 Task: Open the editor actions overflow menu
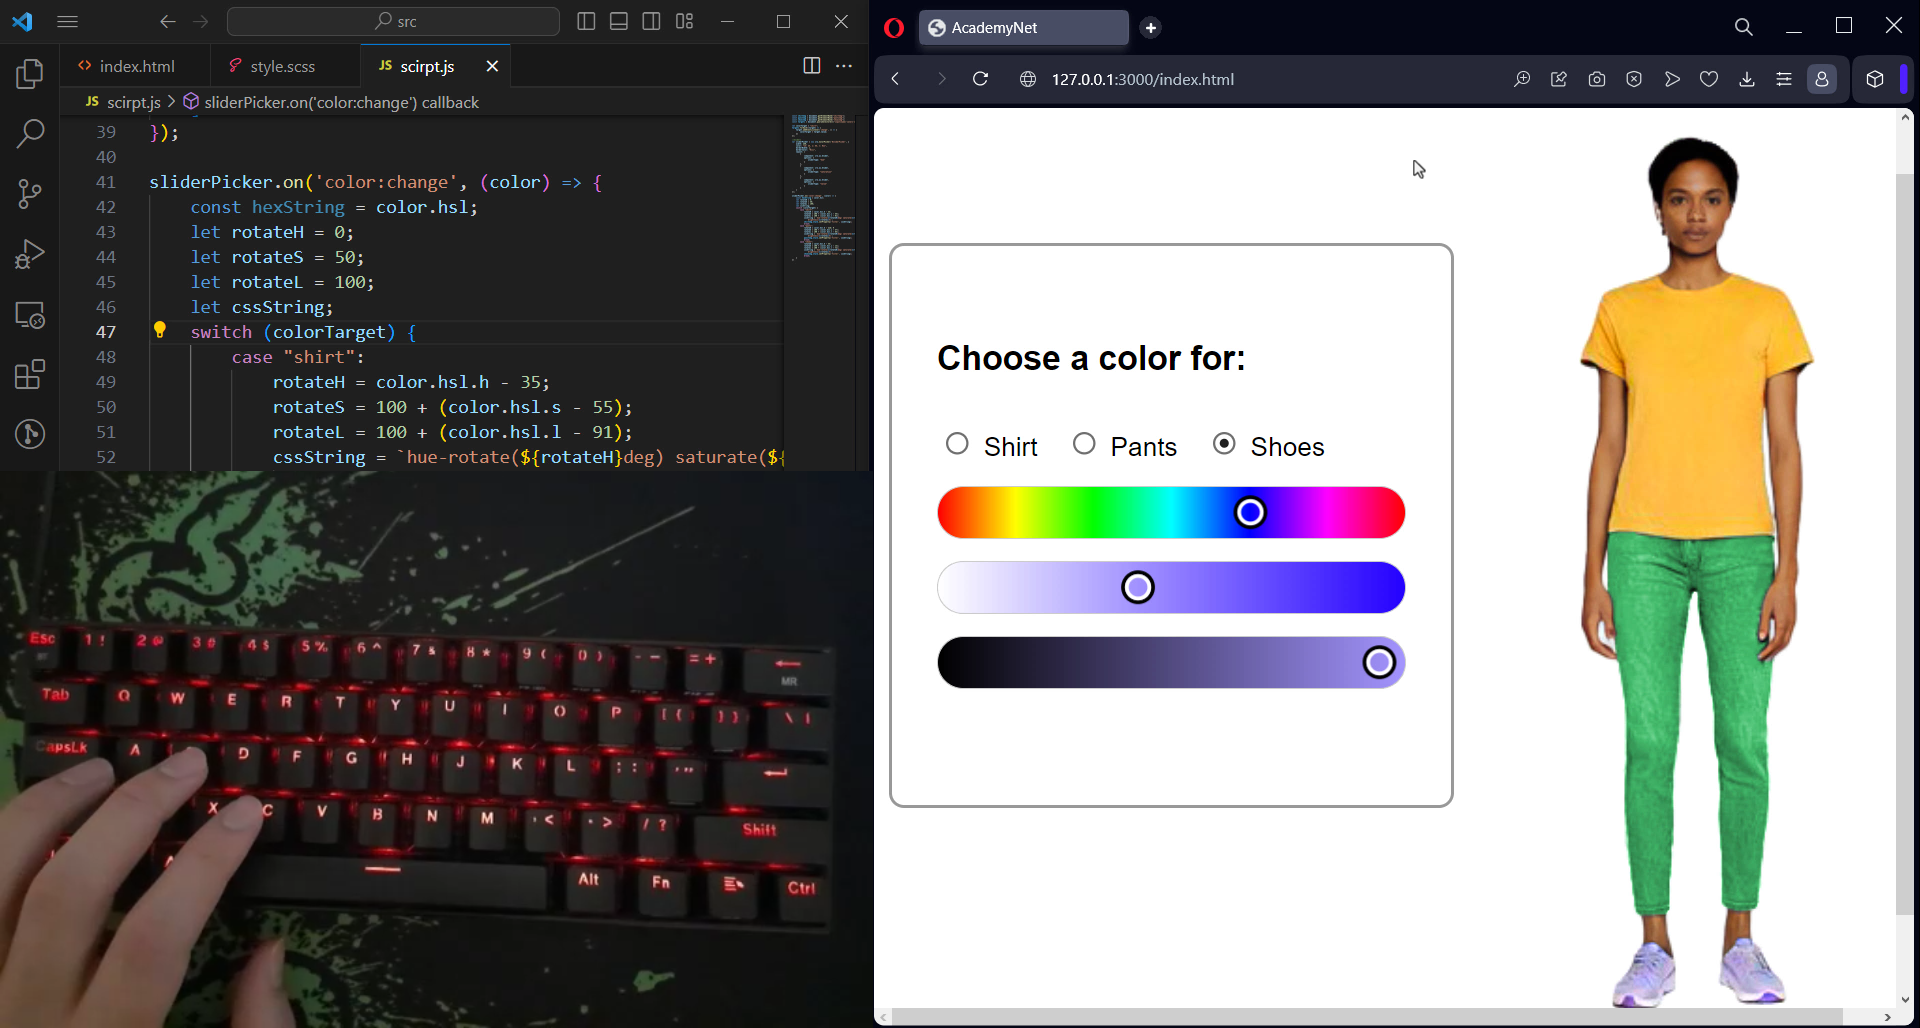(x=844, y=65)
